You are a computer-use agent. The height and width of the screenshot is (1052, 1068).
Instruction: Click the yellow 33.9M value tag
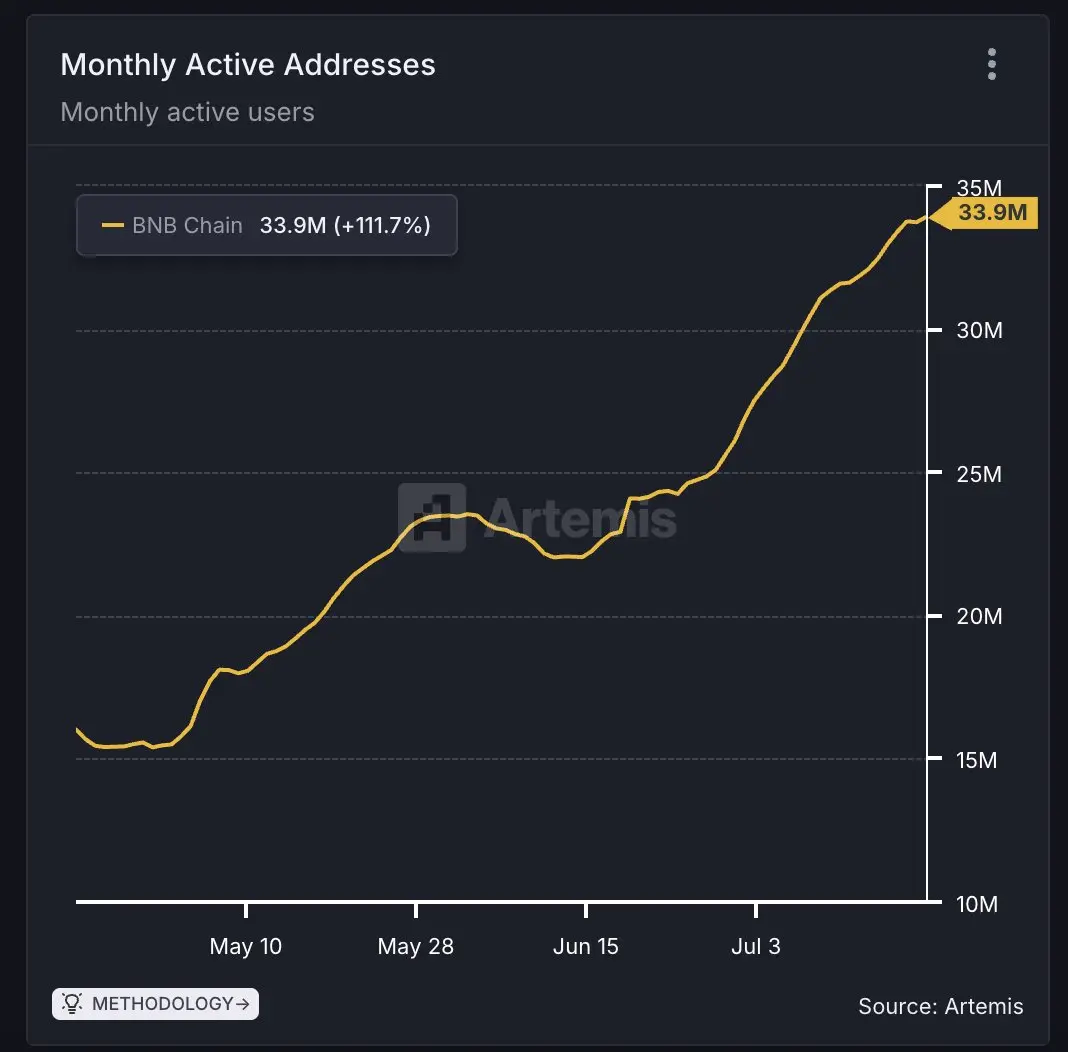click(x=984, y=213)
